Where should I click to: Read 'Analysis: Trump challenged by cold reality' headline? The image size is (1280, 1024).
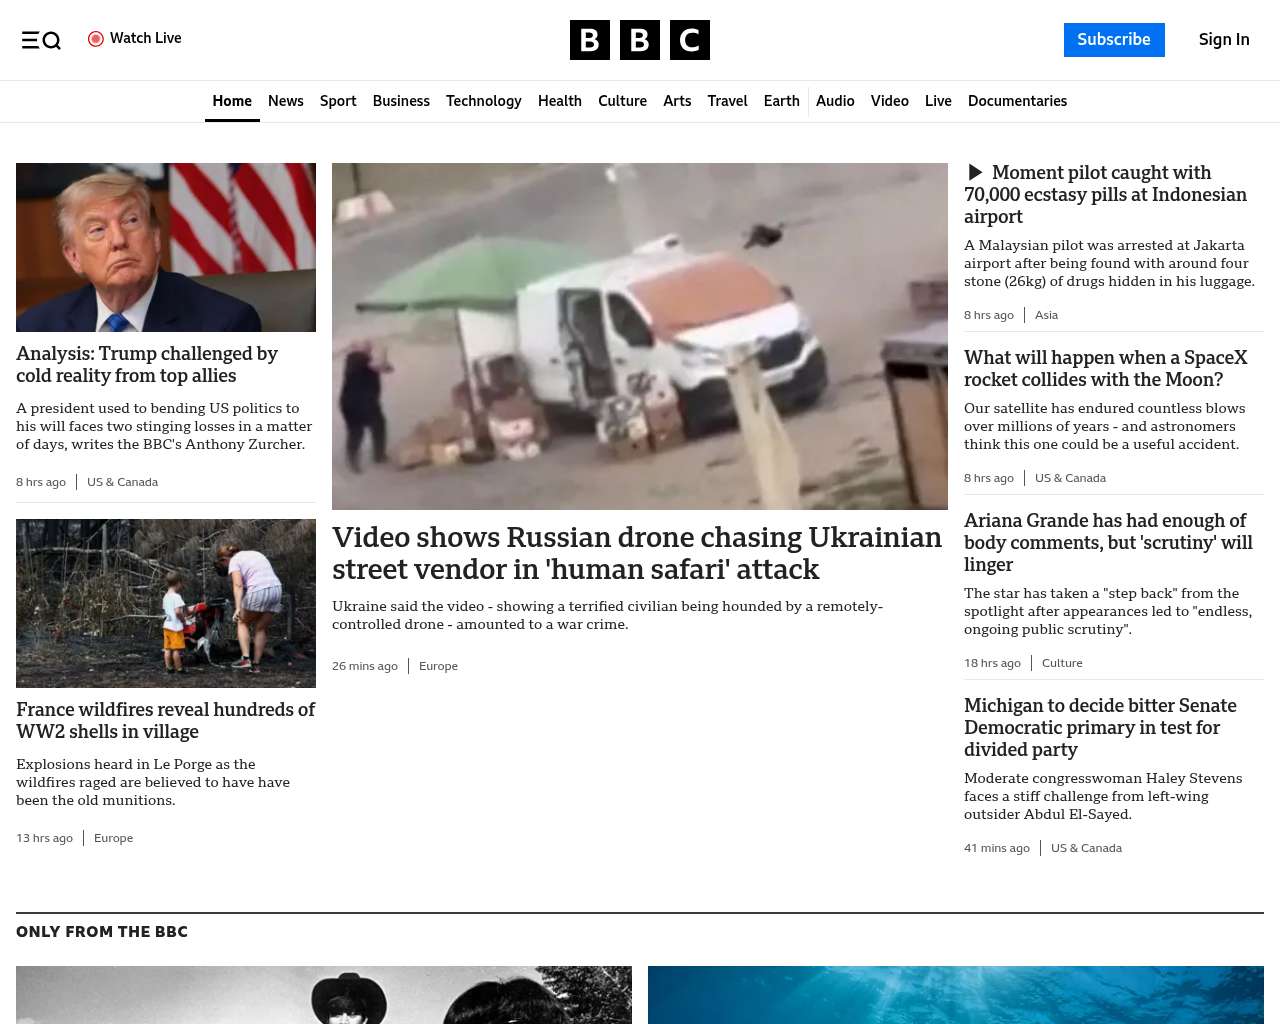coord(147,365)
